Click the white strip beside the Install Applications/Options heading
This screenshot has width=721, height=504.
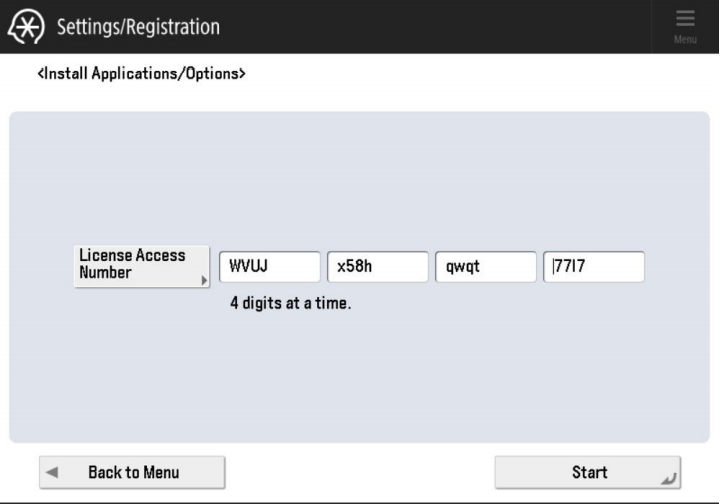pos(480,74)
